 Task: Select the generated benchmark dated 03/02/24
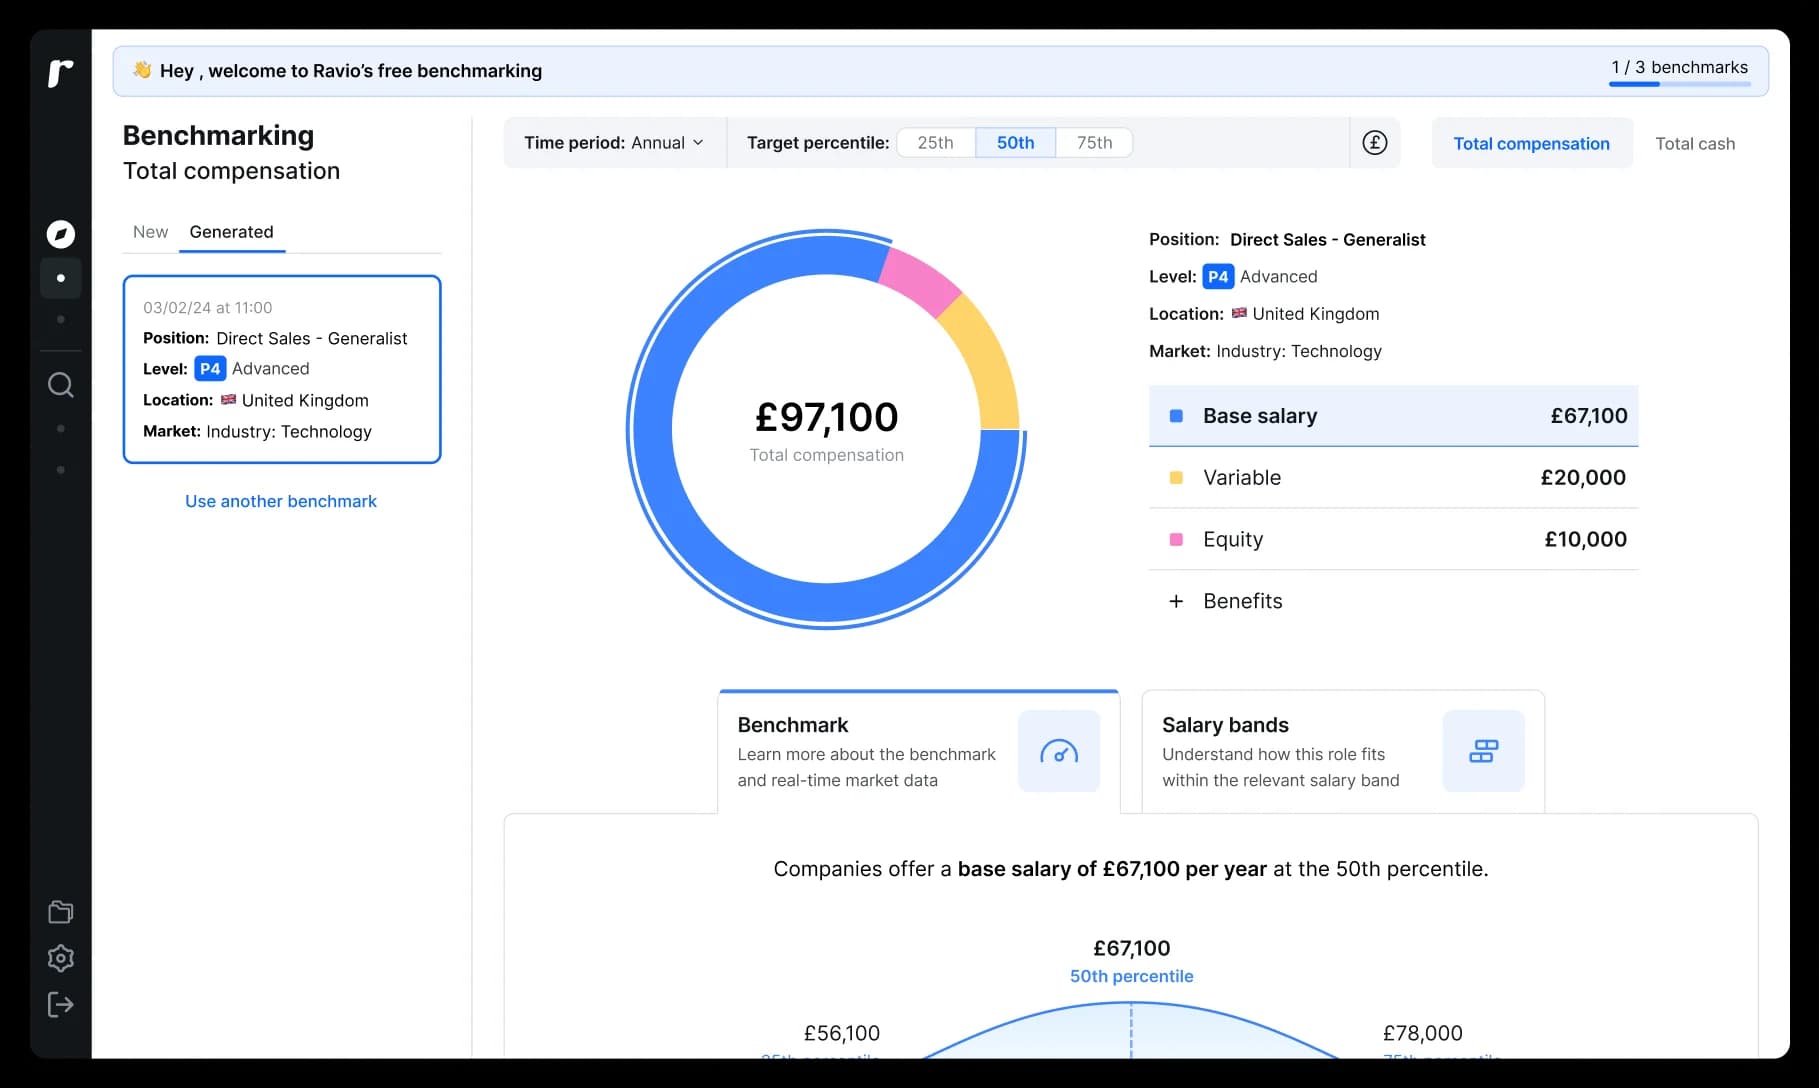click(281, 369)
